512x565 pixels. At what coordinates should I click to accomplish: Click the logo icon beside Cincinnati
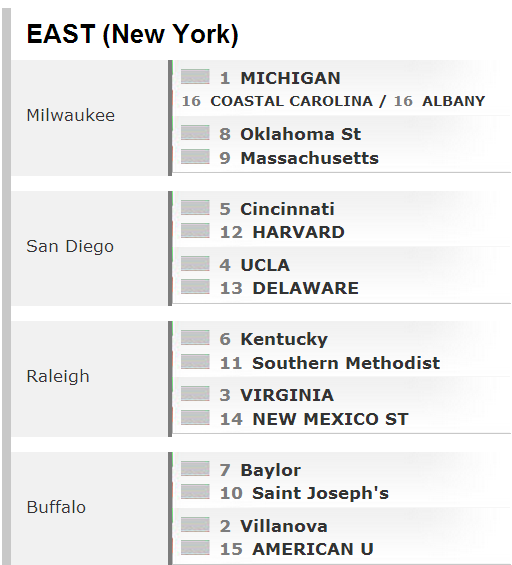(x=195, y=208)
